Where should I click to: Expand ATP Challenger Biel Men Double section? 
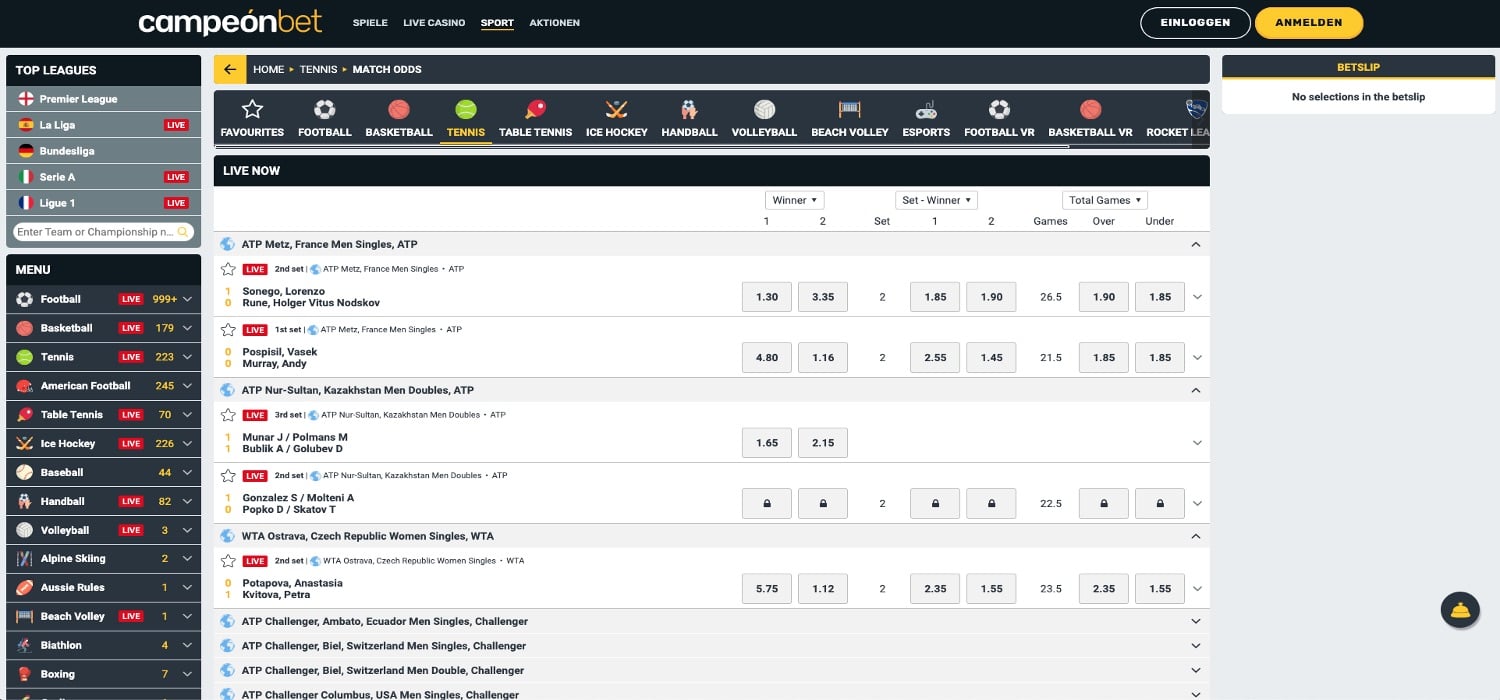[x=1195, y=670]
